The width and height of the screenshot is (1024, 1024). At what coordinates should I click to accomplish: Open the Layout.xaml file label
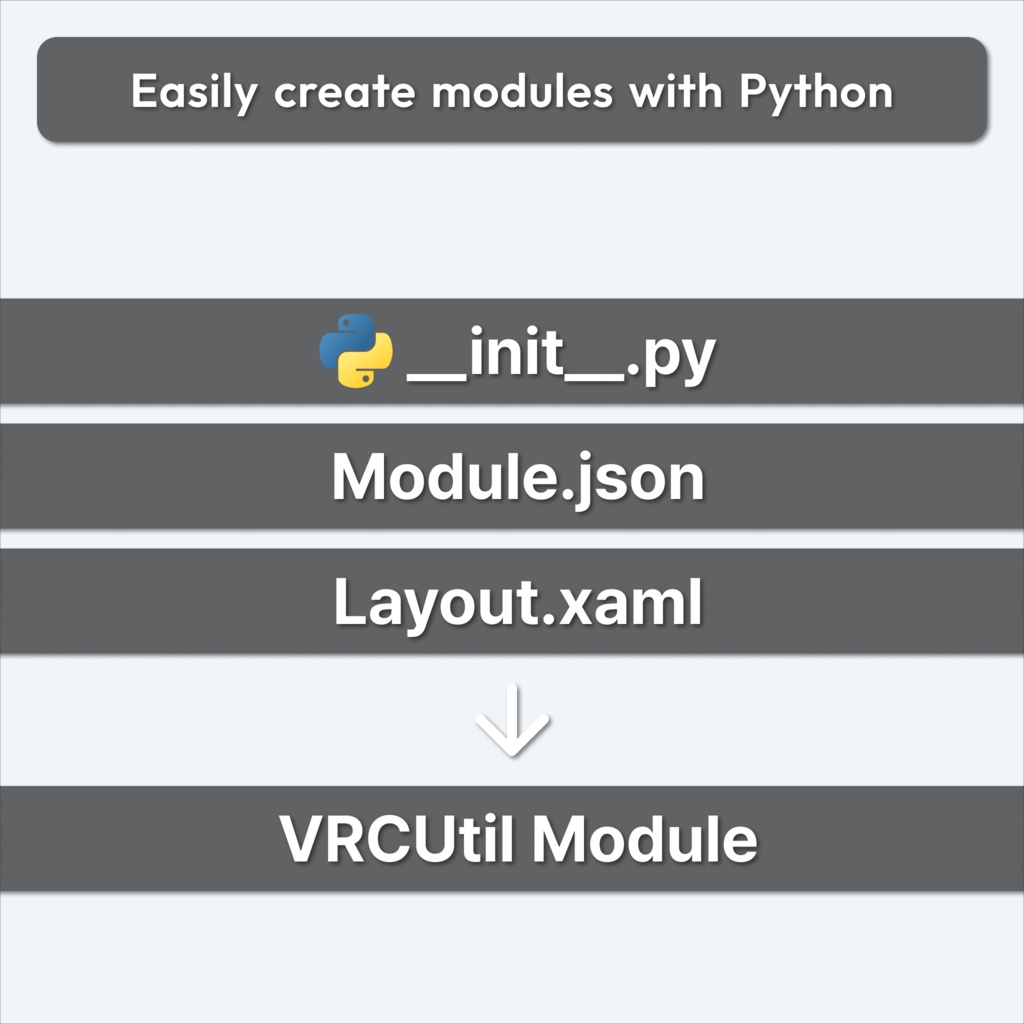[518, 602]
